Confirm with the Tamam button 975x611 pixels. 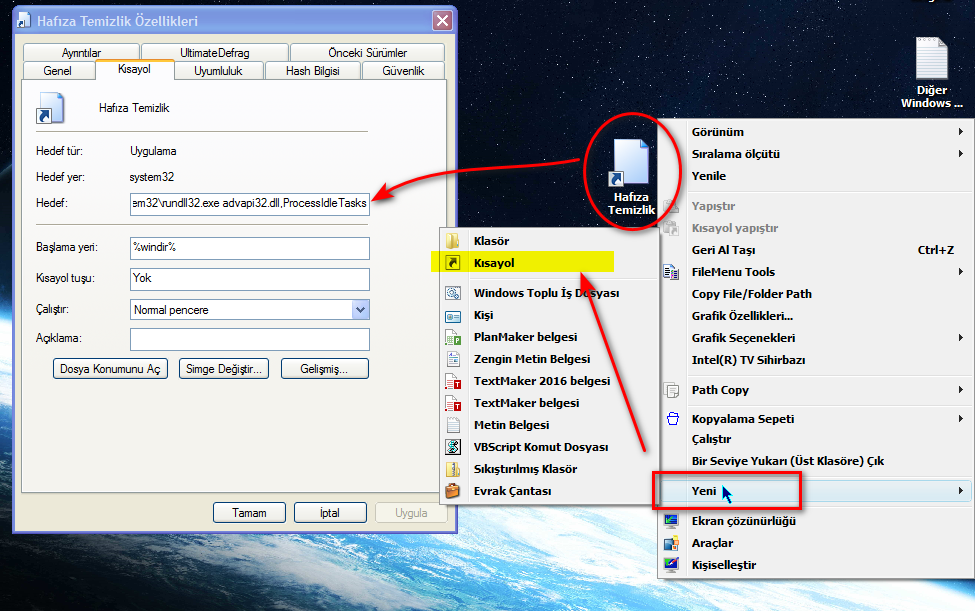pos(249,513)
